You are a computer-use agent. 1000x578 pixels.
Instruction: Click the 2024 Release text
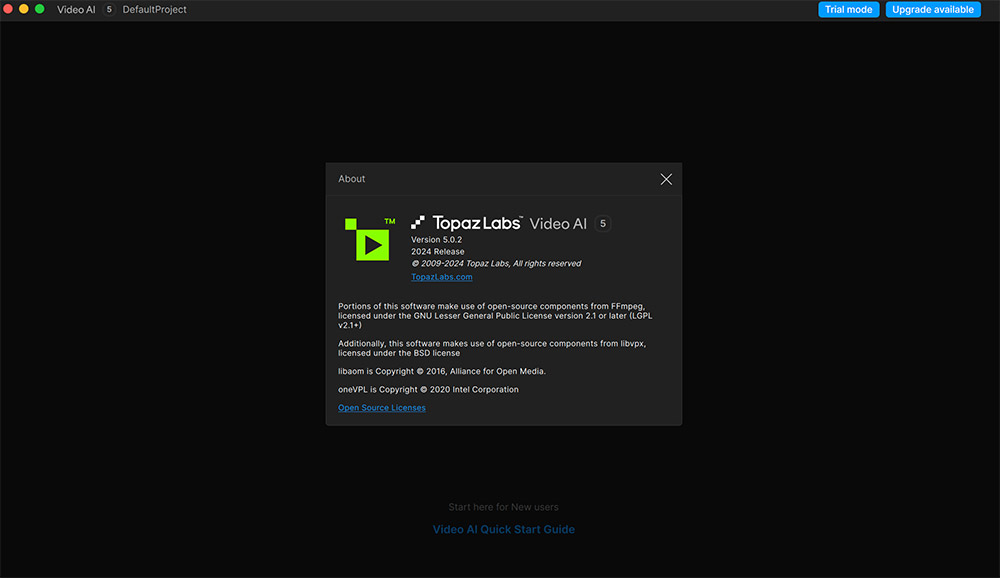[x=438, y=251]
